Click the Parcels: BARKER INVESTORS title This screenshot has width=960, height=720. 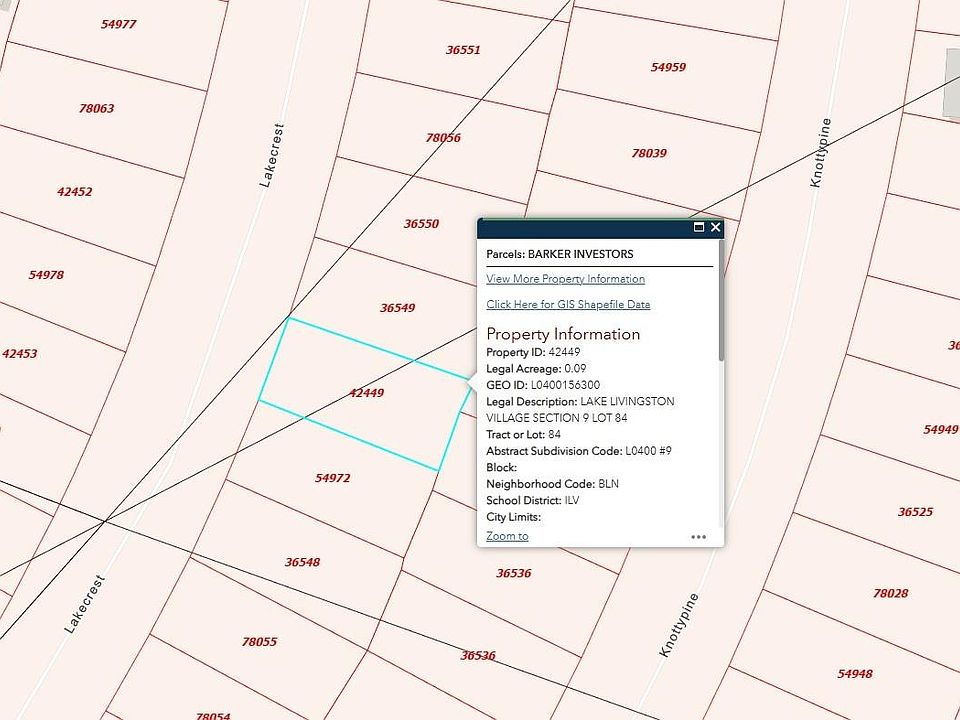tap(560, 254)
